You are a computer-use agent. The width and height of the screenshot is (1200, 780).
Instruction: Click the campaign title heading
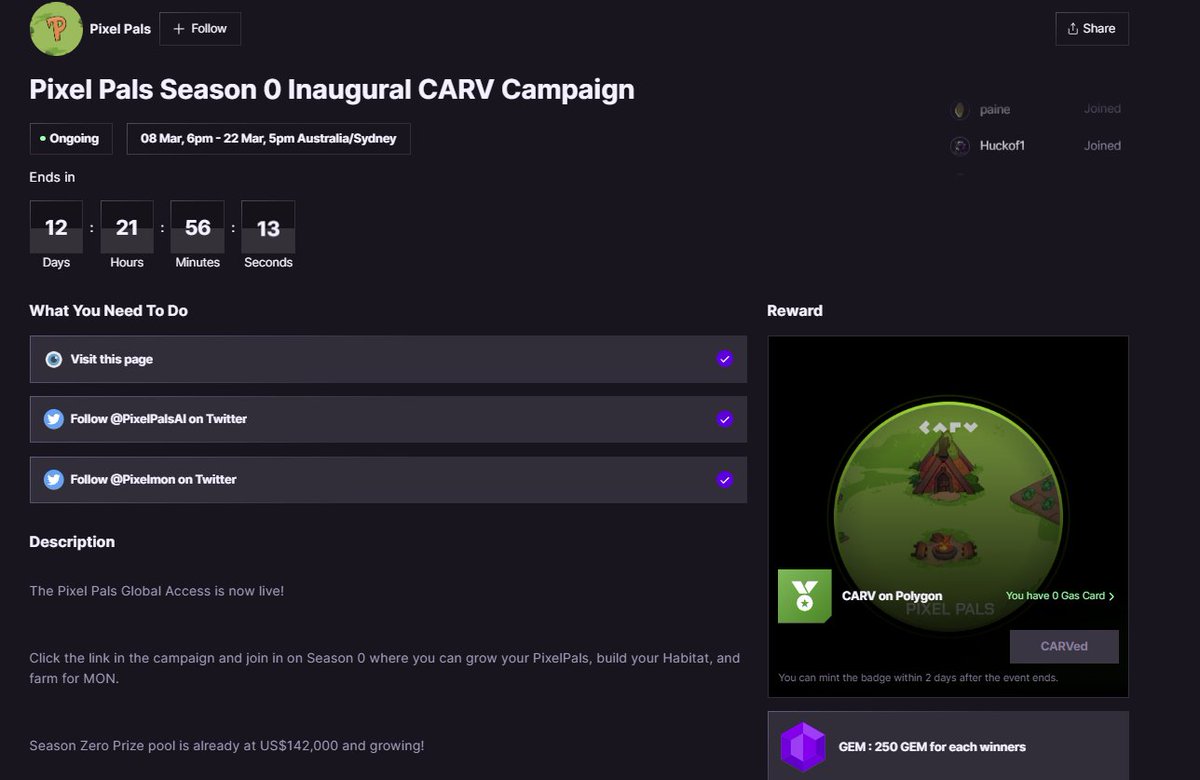332,89
